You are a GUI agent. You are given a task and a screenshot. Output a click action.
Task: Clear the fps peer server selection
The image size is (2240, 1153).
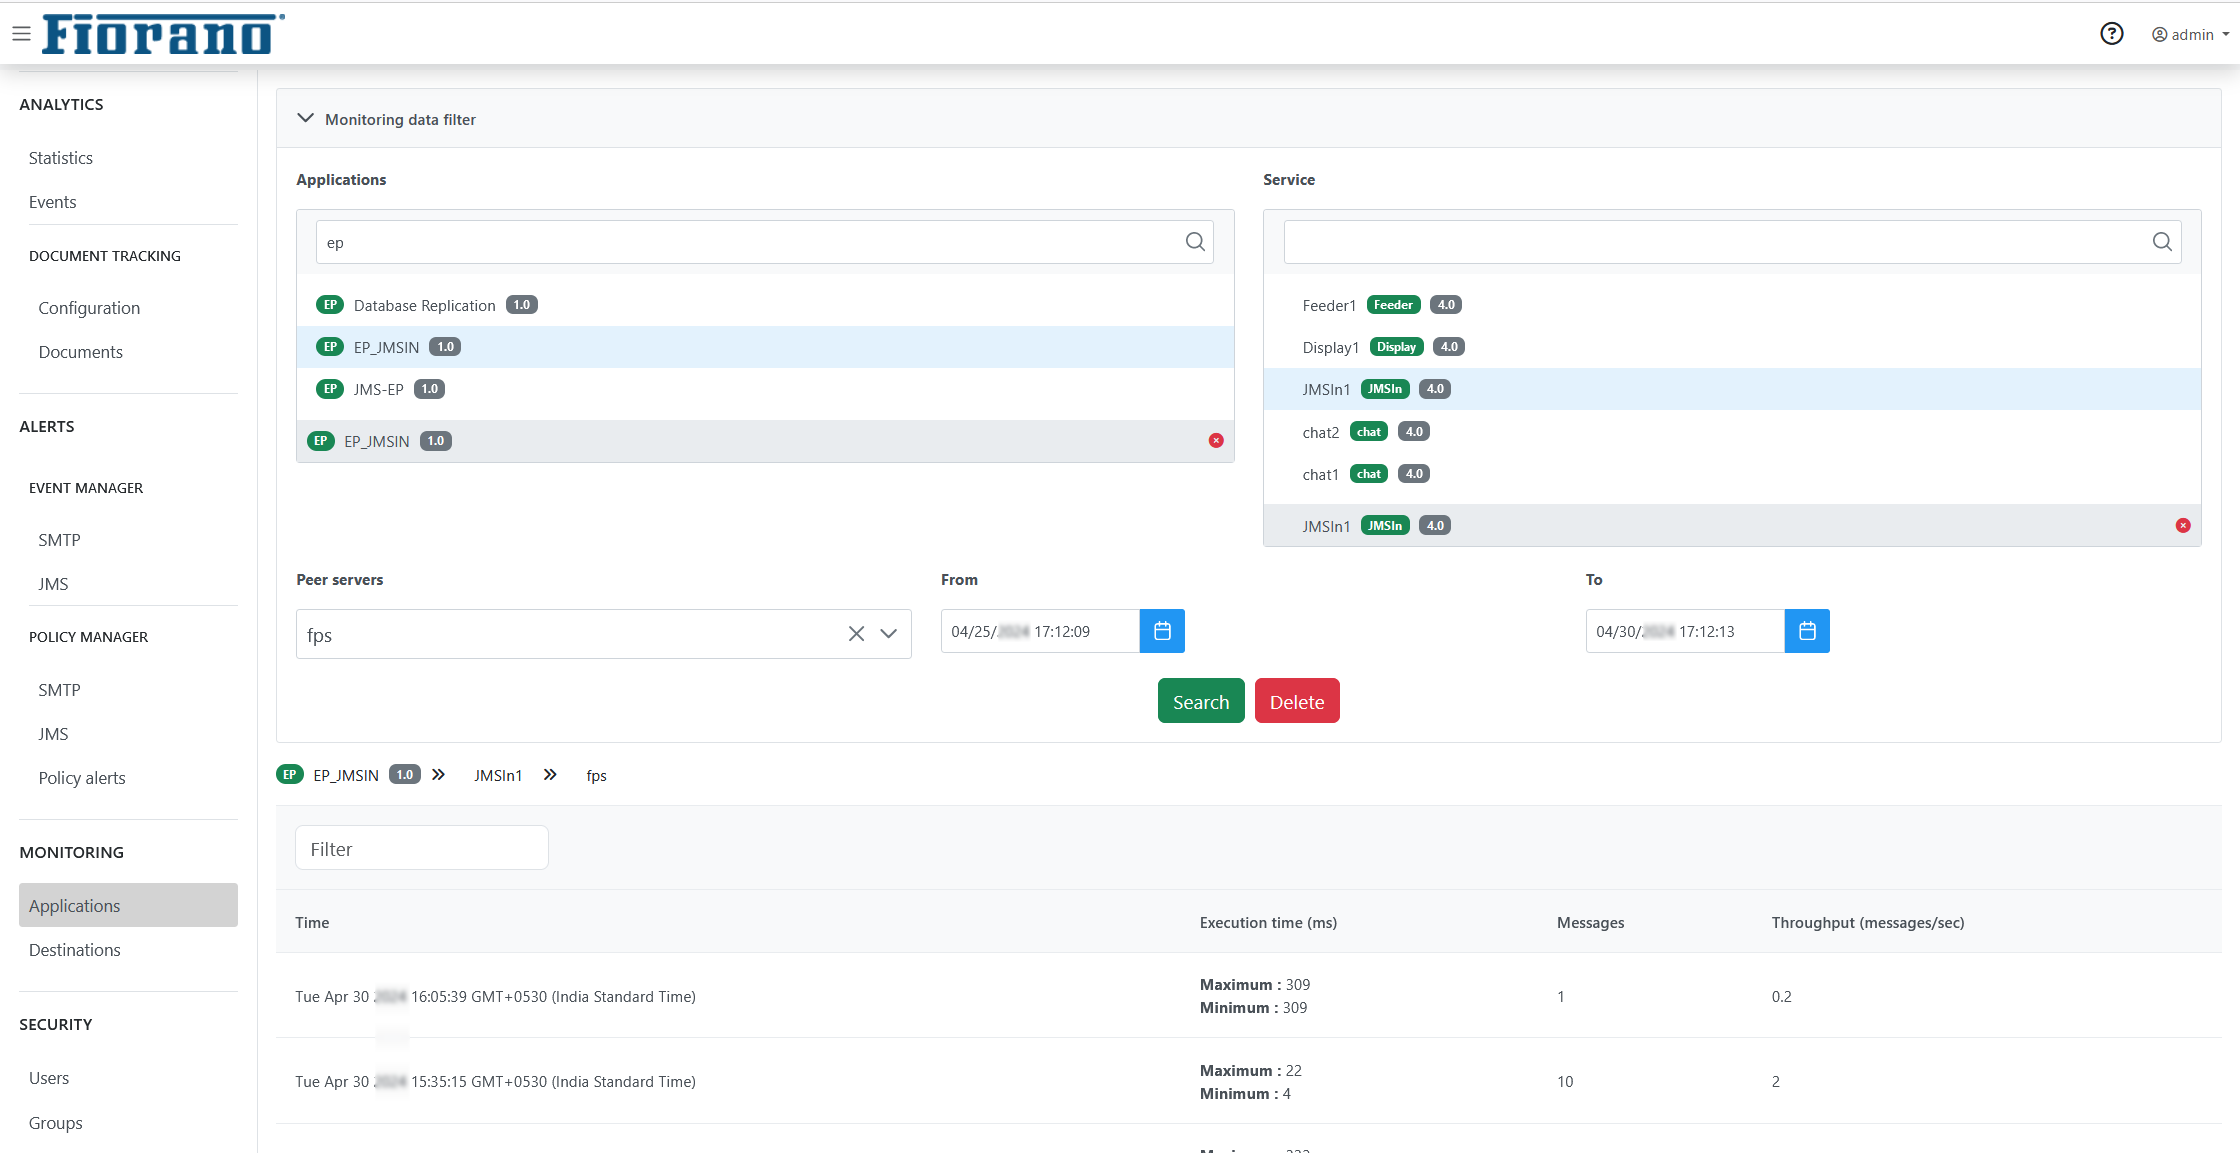pyautogui.click(x=856, y=634)
